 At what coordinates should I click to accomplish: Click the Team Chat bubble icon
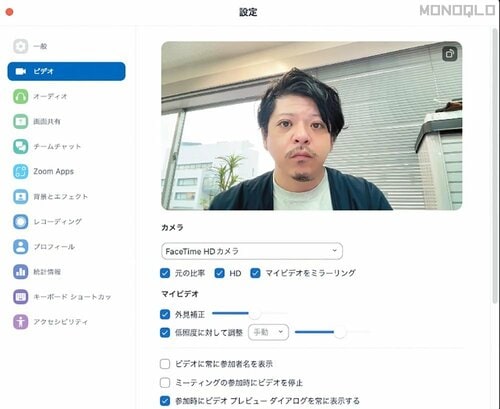click(21, 146)
